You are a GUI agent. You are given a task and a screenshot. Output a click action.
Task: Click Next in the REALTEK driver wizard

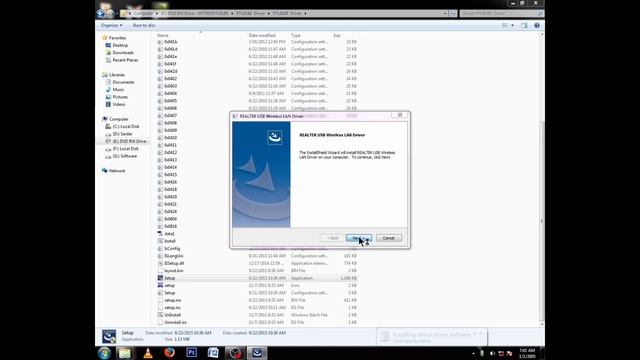359,238
